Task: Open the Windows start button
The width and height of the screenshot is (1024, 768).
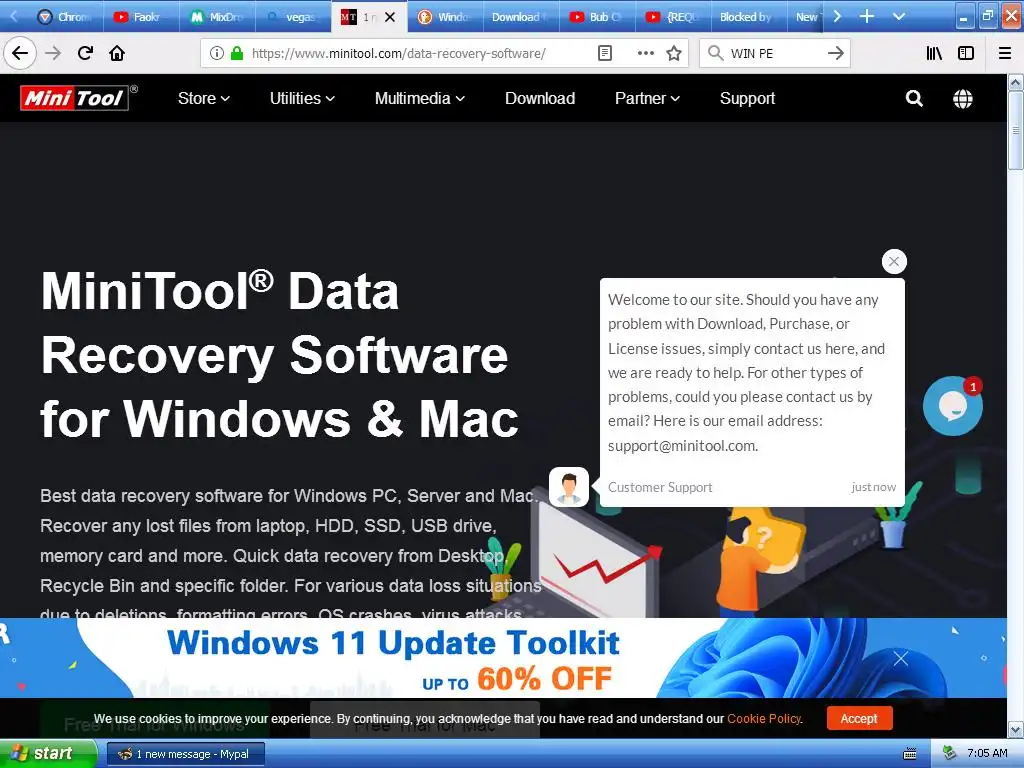Action: tap(48, 753)
